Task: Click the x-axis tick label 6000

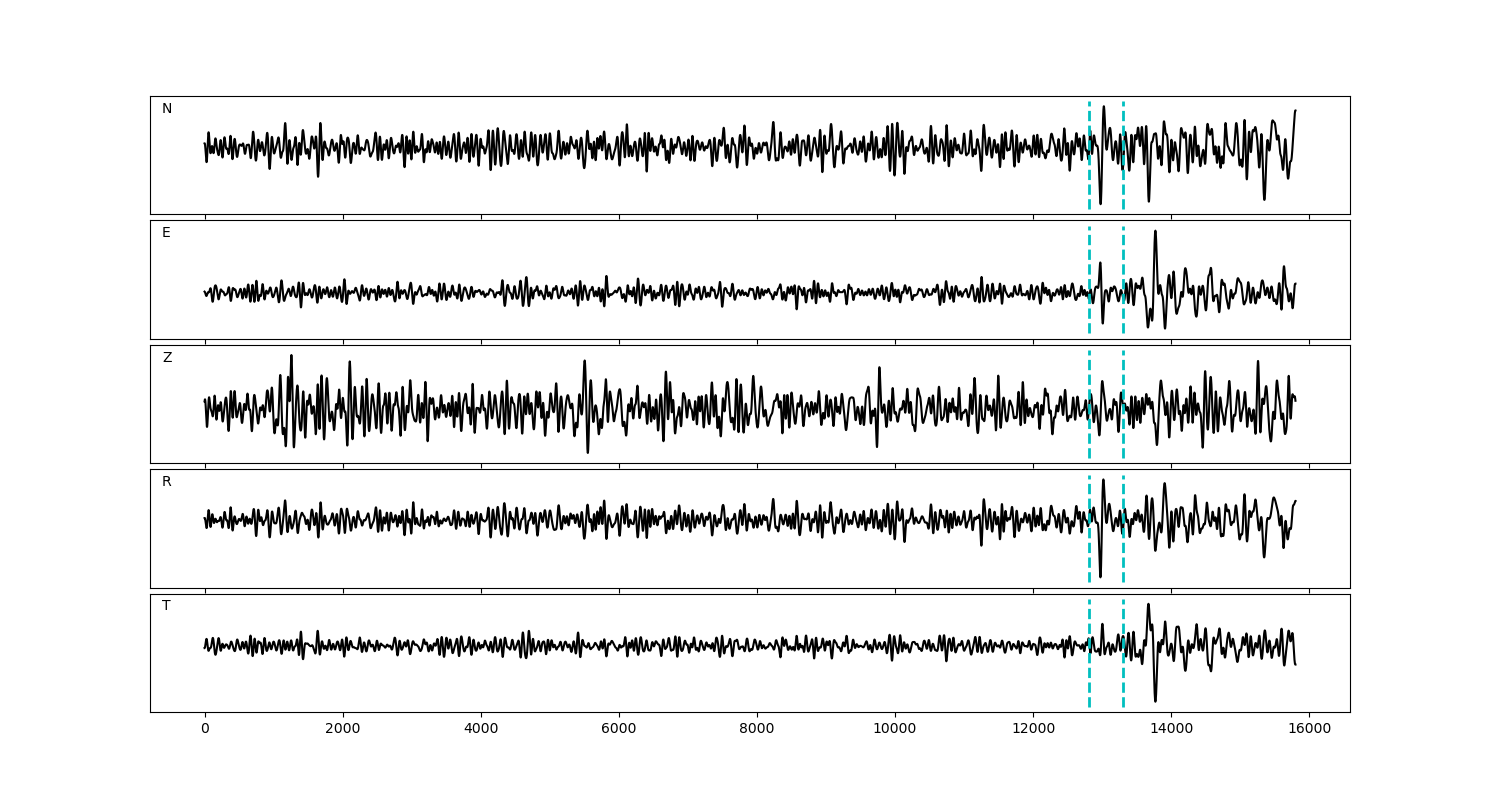Action: (x=619, y=729)
